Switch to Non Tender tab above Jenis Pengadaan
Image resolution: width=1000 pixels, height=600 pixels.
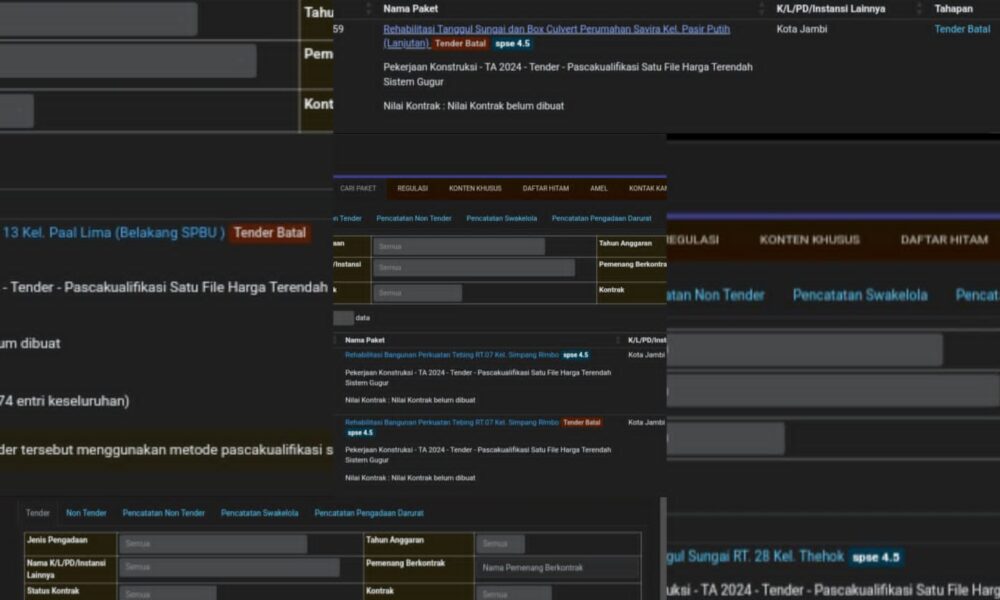(x=86, y=513)
